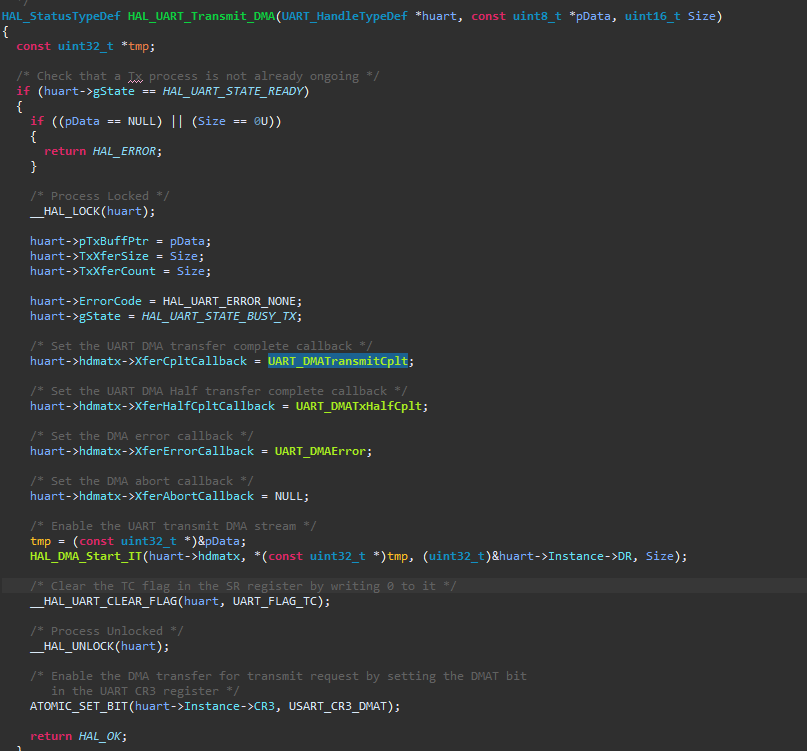Click huart->Instance->DR expression
The image size is (807, 751).
pos(565,556)
